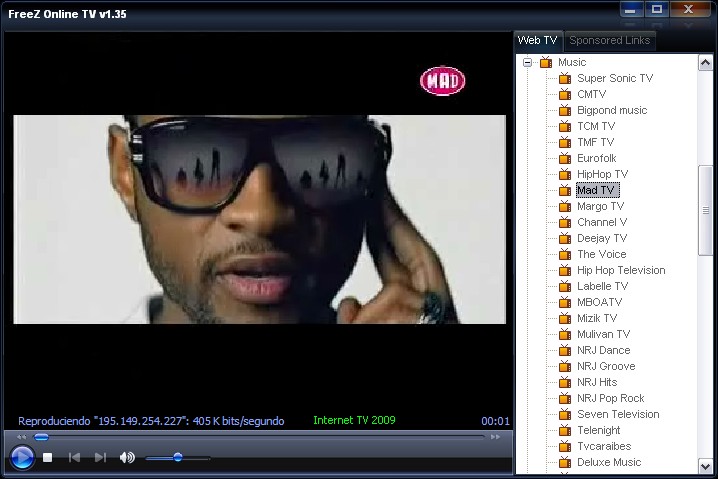Select the Super Sonic TV channel
This screenshot has width=718, height=479.
point(615,78)
